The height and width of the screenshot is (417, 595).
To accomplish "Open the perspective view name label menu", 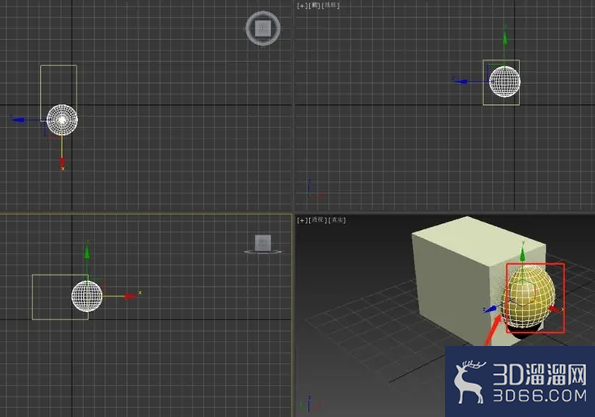I will 318,220.
